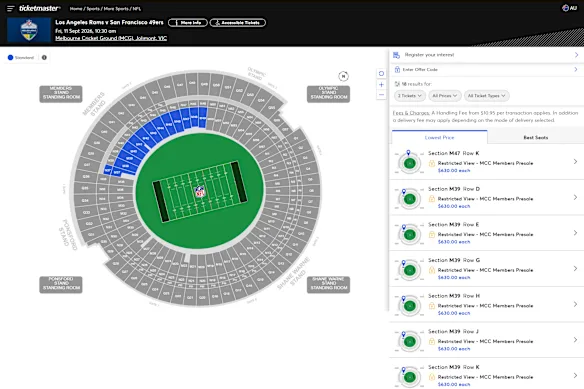Open Section M39 Row D chevron
This screenshot has height=389, width=584.
point(575,197)
